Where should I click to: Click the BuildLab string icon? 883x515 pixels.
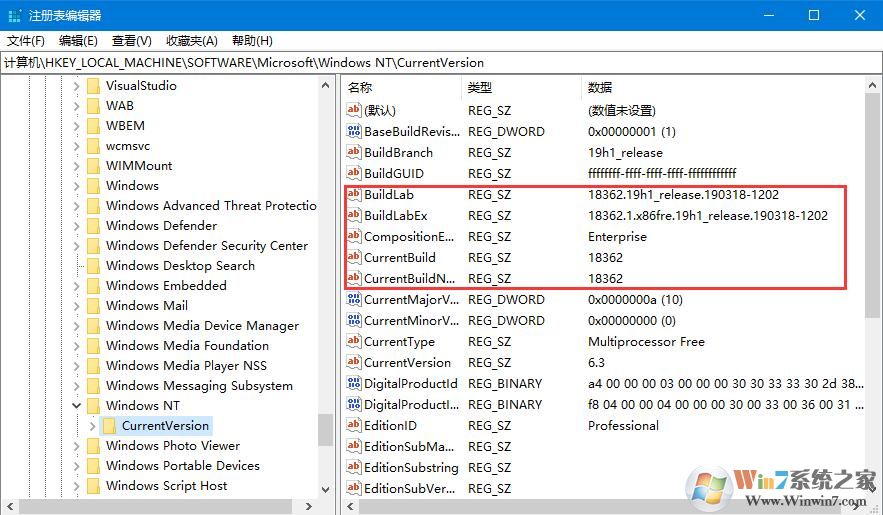(354, 194)
